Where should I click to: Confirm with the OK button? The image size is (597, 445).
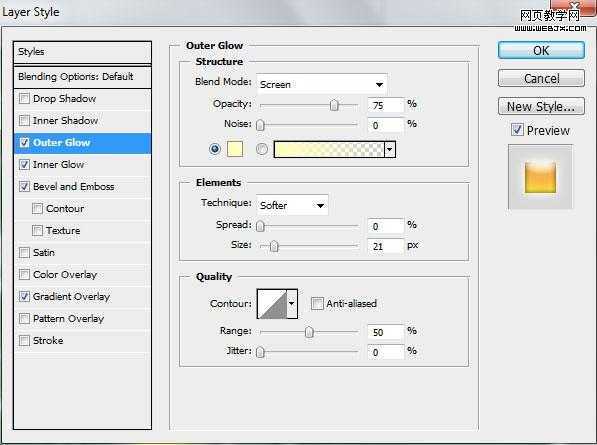click(x=541, y=50)
